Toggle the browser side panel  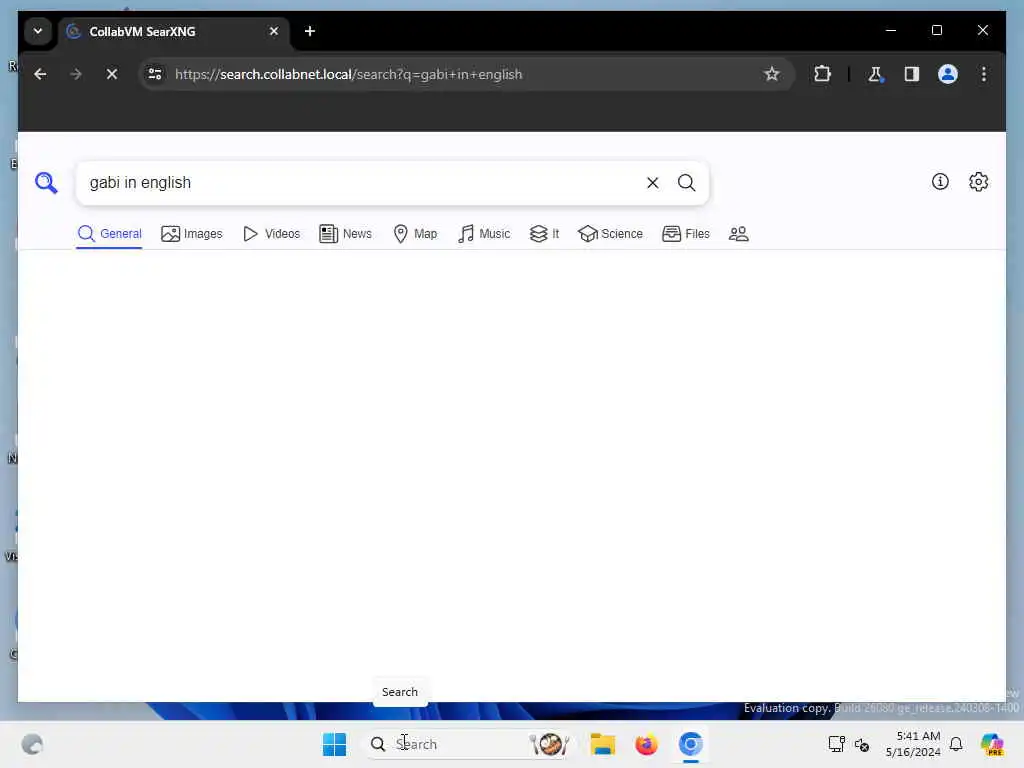pyautogui.click(x=912, y=74)
